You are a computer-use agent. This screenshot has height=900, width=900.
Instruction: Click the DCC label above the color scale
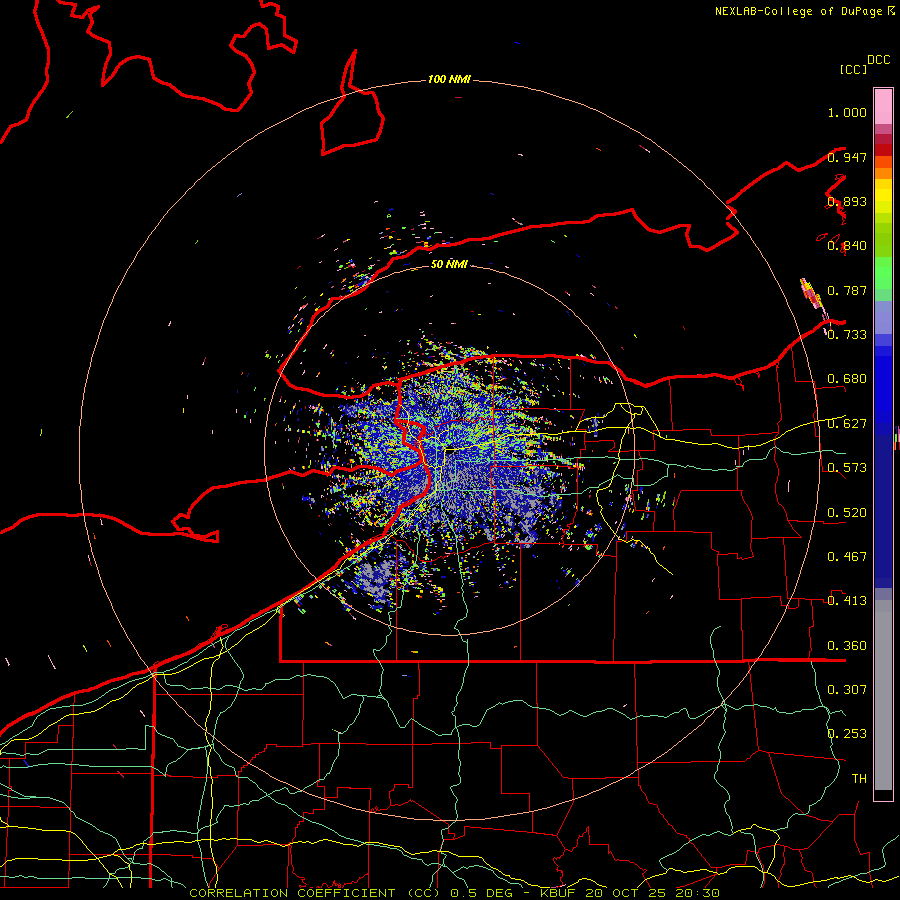click(879, 60)
